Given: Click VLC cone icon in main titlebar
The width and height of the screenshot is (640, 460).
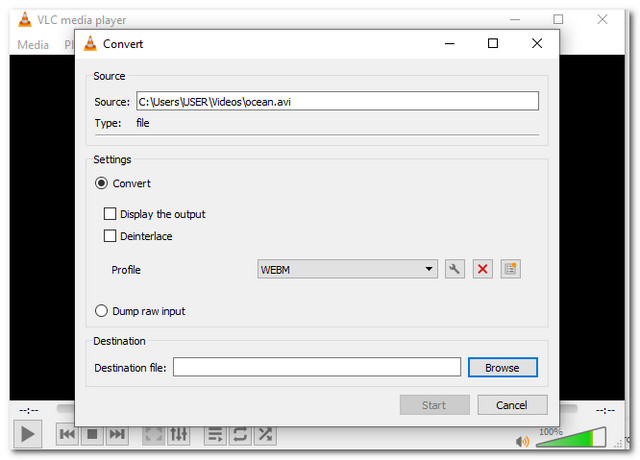Looking at the screenshot, I should [25, 20].
